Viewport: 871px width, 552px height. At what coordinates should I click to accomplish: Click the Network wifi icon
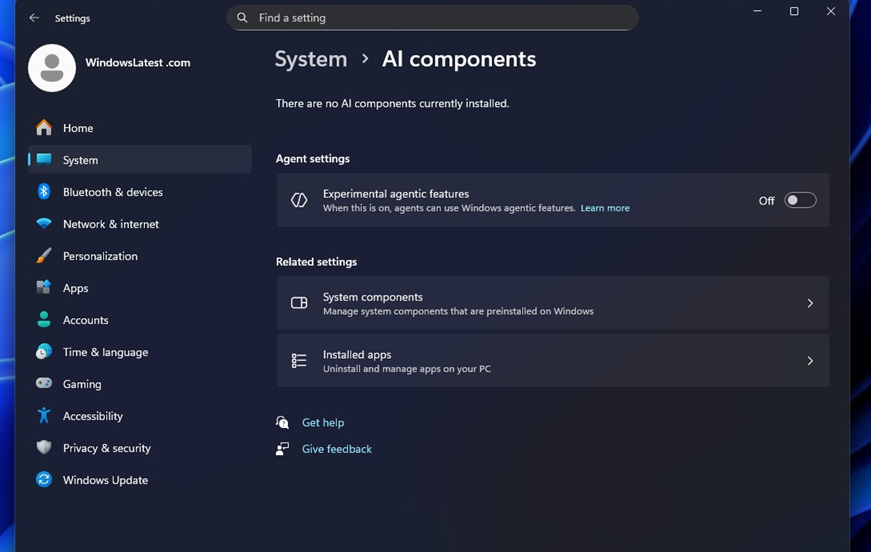44,224
